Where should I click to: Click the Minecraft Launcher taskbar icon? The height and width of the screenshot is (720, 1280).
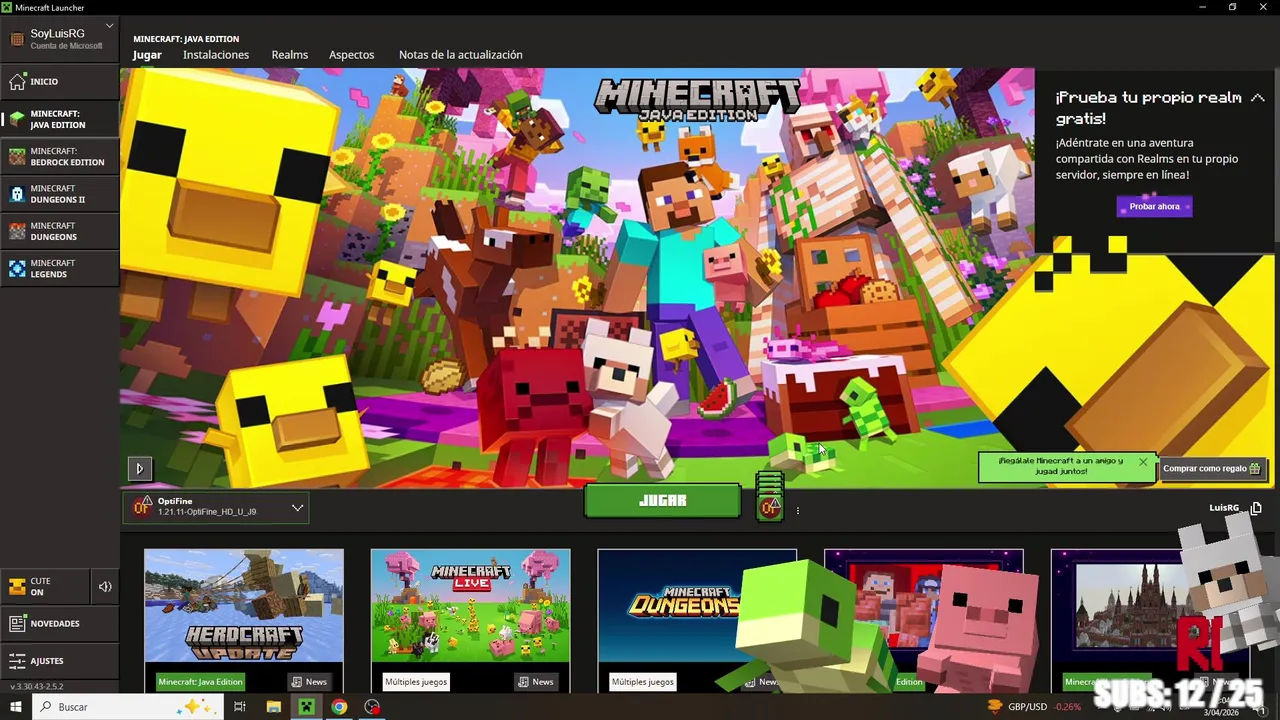[x=306, y=707]
